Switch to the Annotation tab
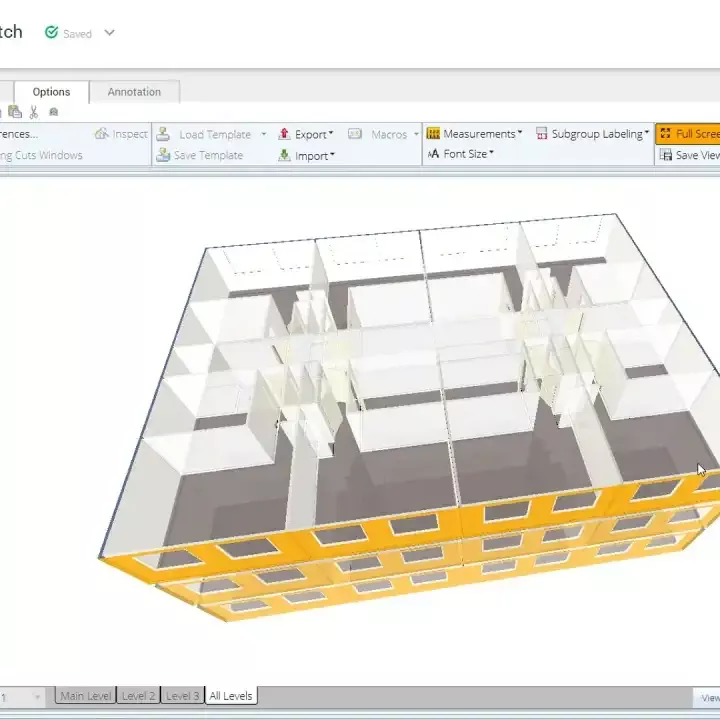 coord(134,92)
